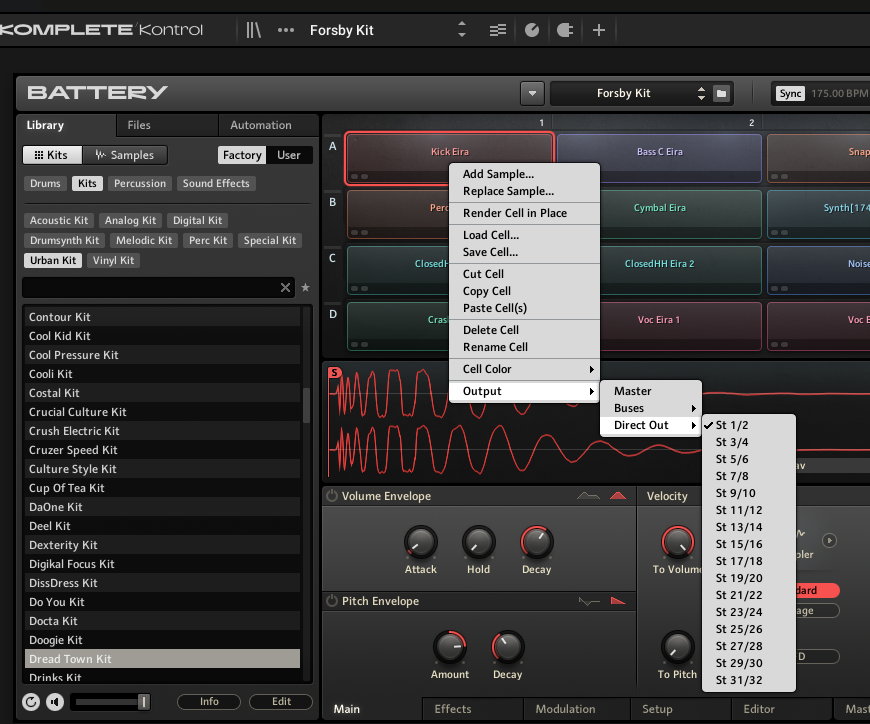Image resolution: width=870 pixels, height=724 pixels.
Task: Toggle the Volume Envelope power button
Action: (331, 496)
